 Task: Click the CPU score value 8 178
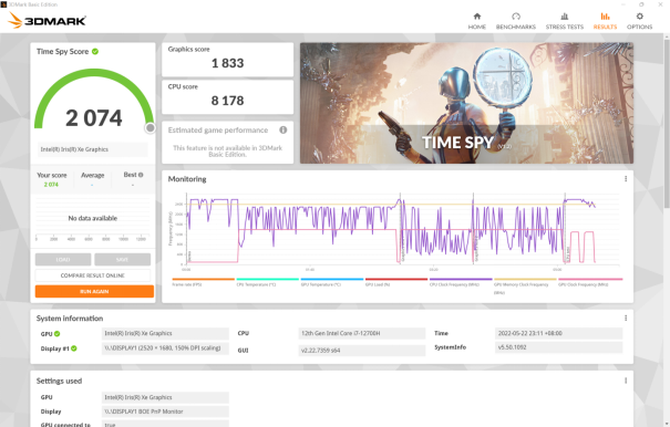coord(228,101)
